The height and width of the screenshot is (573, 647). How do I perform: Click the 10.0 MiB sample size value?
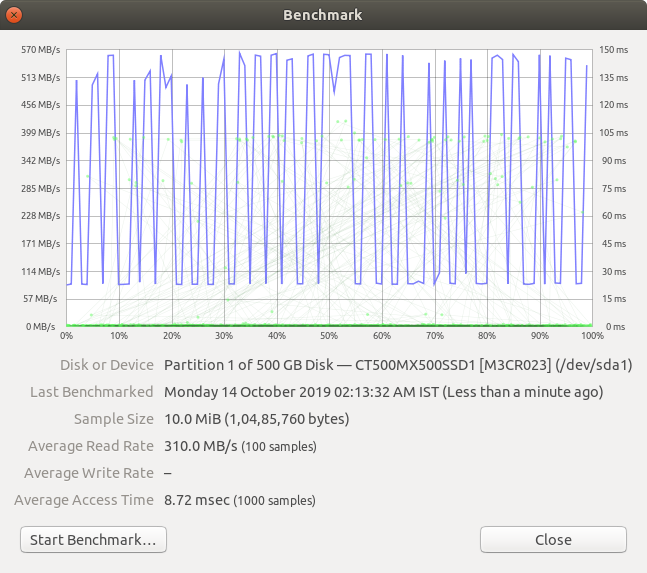point(257,419)
